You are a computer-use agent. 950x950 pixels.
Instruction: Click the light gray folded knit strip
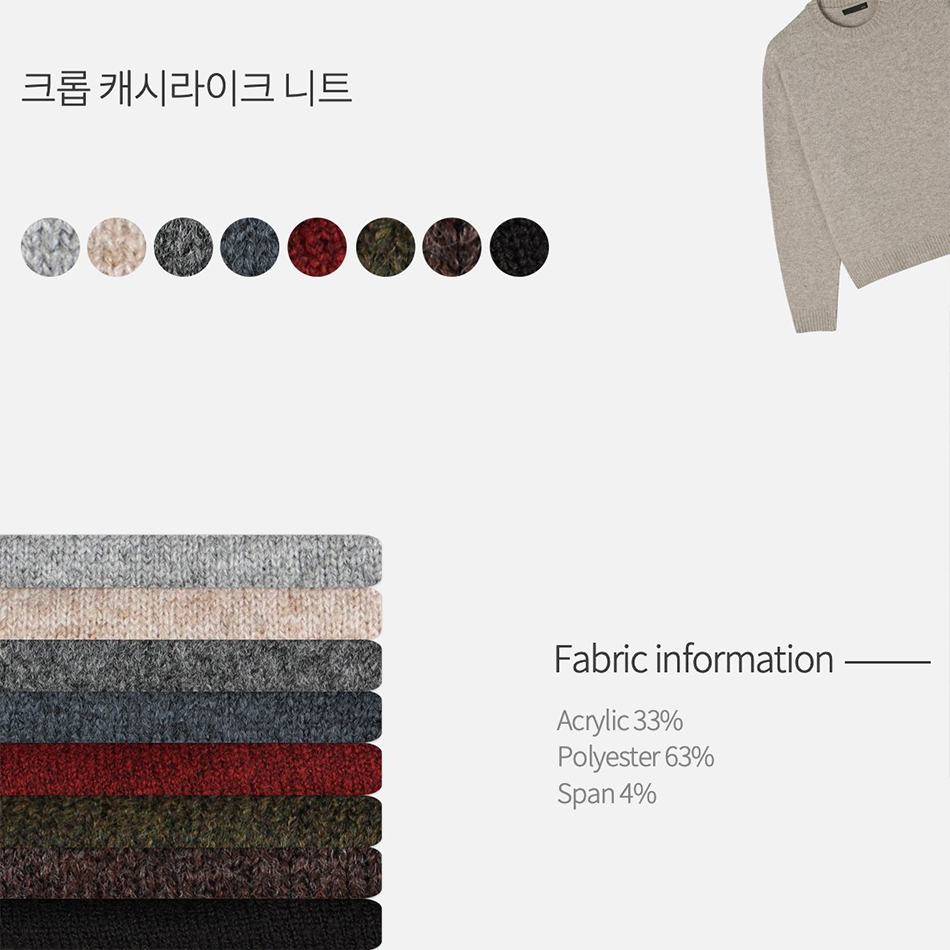191,561
